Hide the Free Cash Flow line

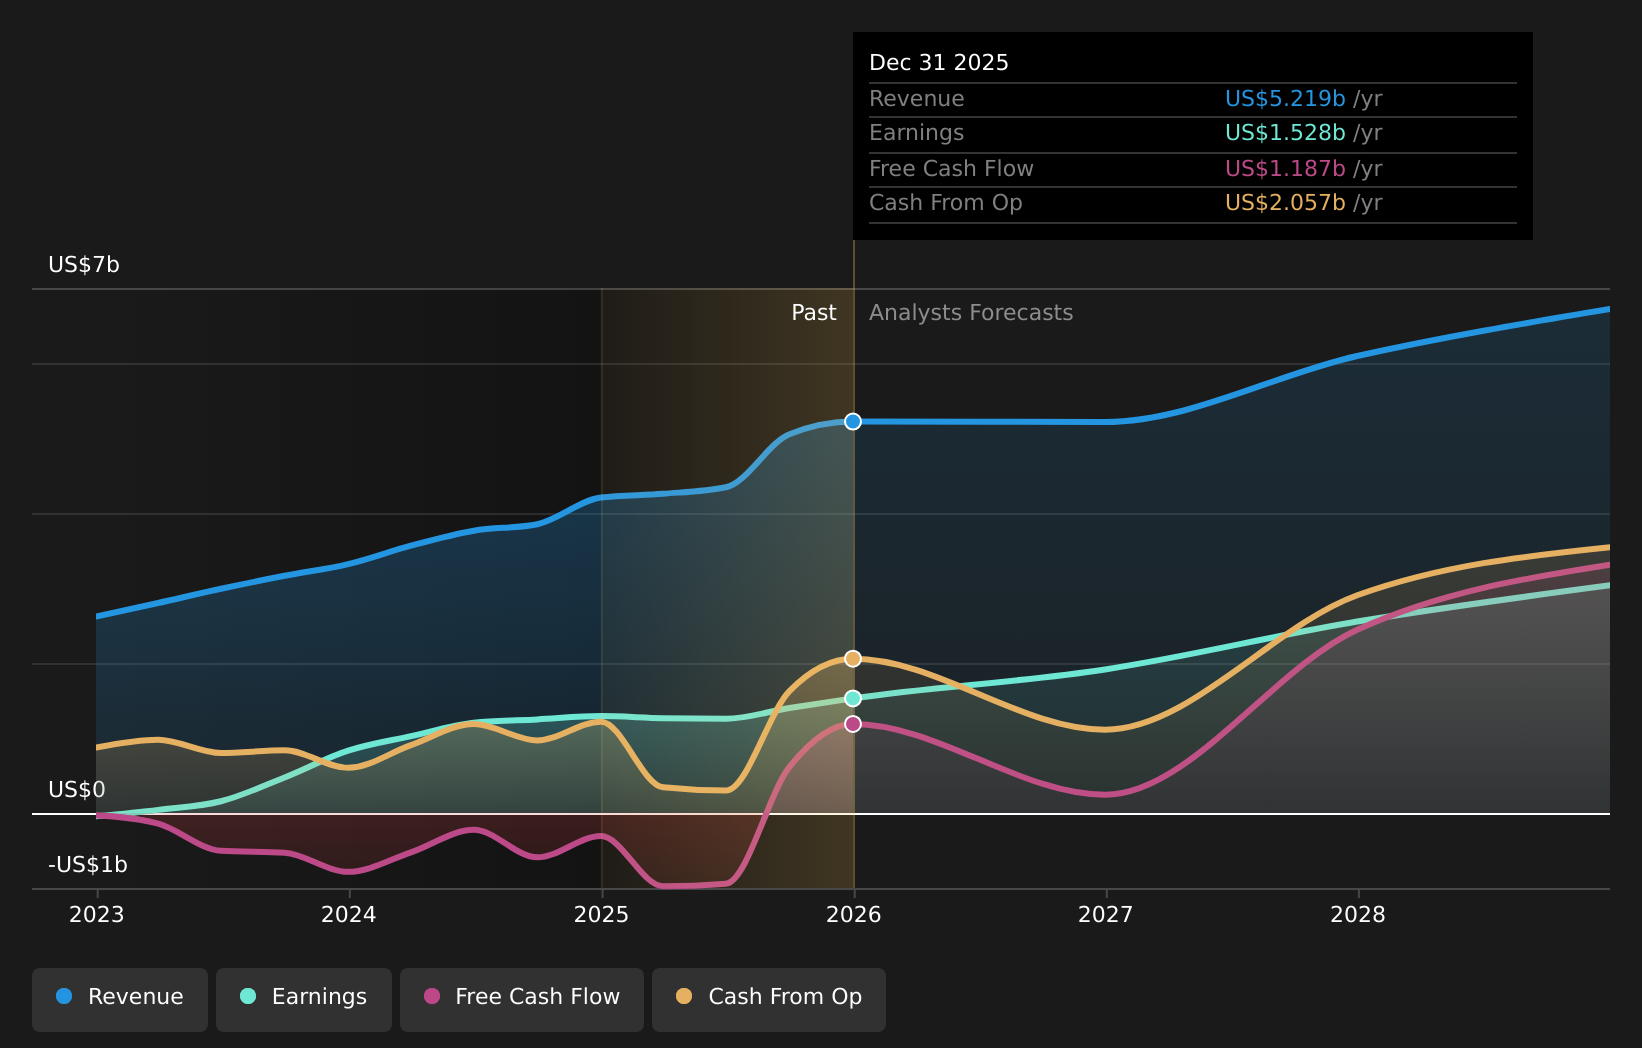[521, 997]
